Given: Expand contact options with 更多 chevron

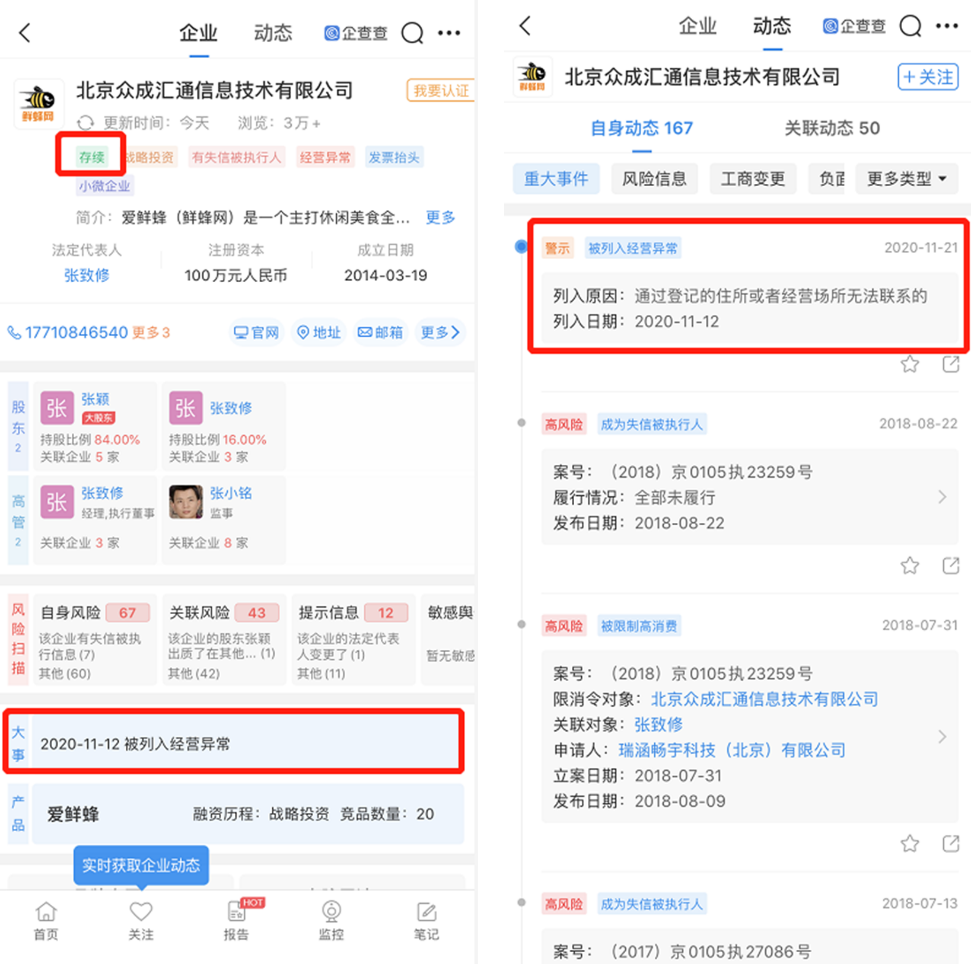Looking at the screenshot, I should (x=440, y=332).
